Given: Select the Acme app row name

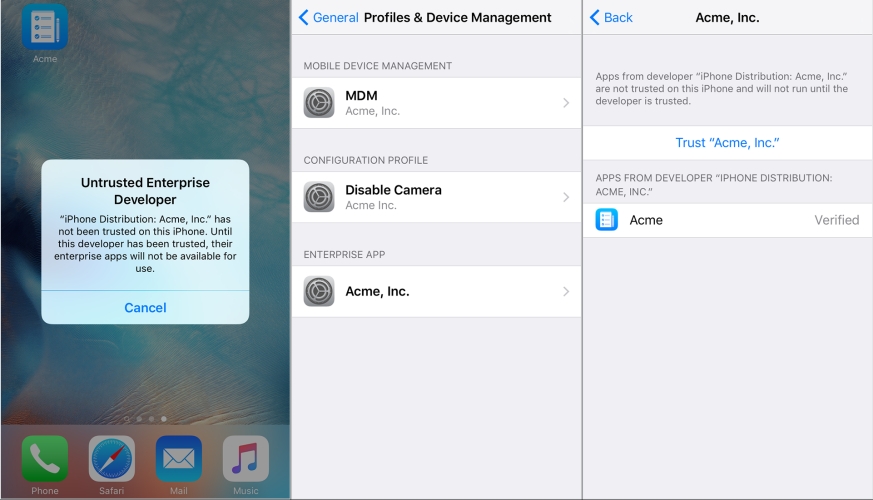Looking at the screenshot, I should point(646,220).
